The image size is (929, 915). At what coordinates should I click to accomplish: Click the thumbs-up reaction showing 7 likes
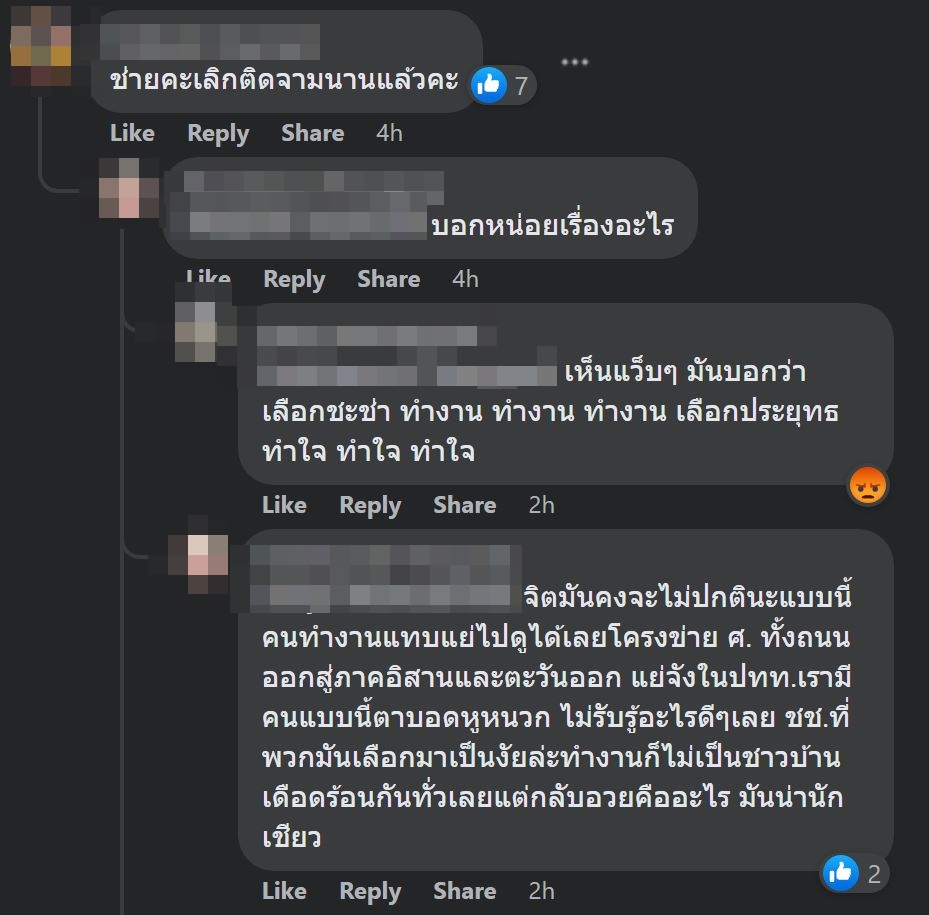(x=502, y=85)
